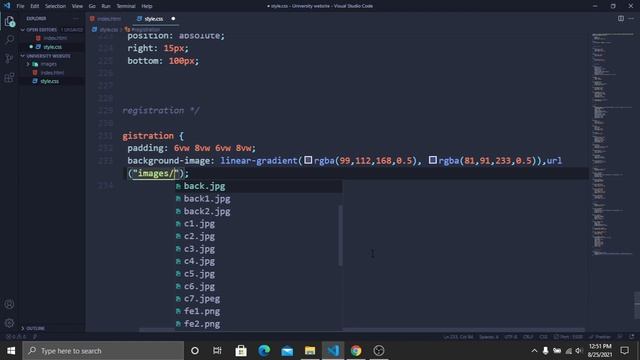Collapse the Open Editors section

[51, 30]
